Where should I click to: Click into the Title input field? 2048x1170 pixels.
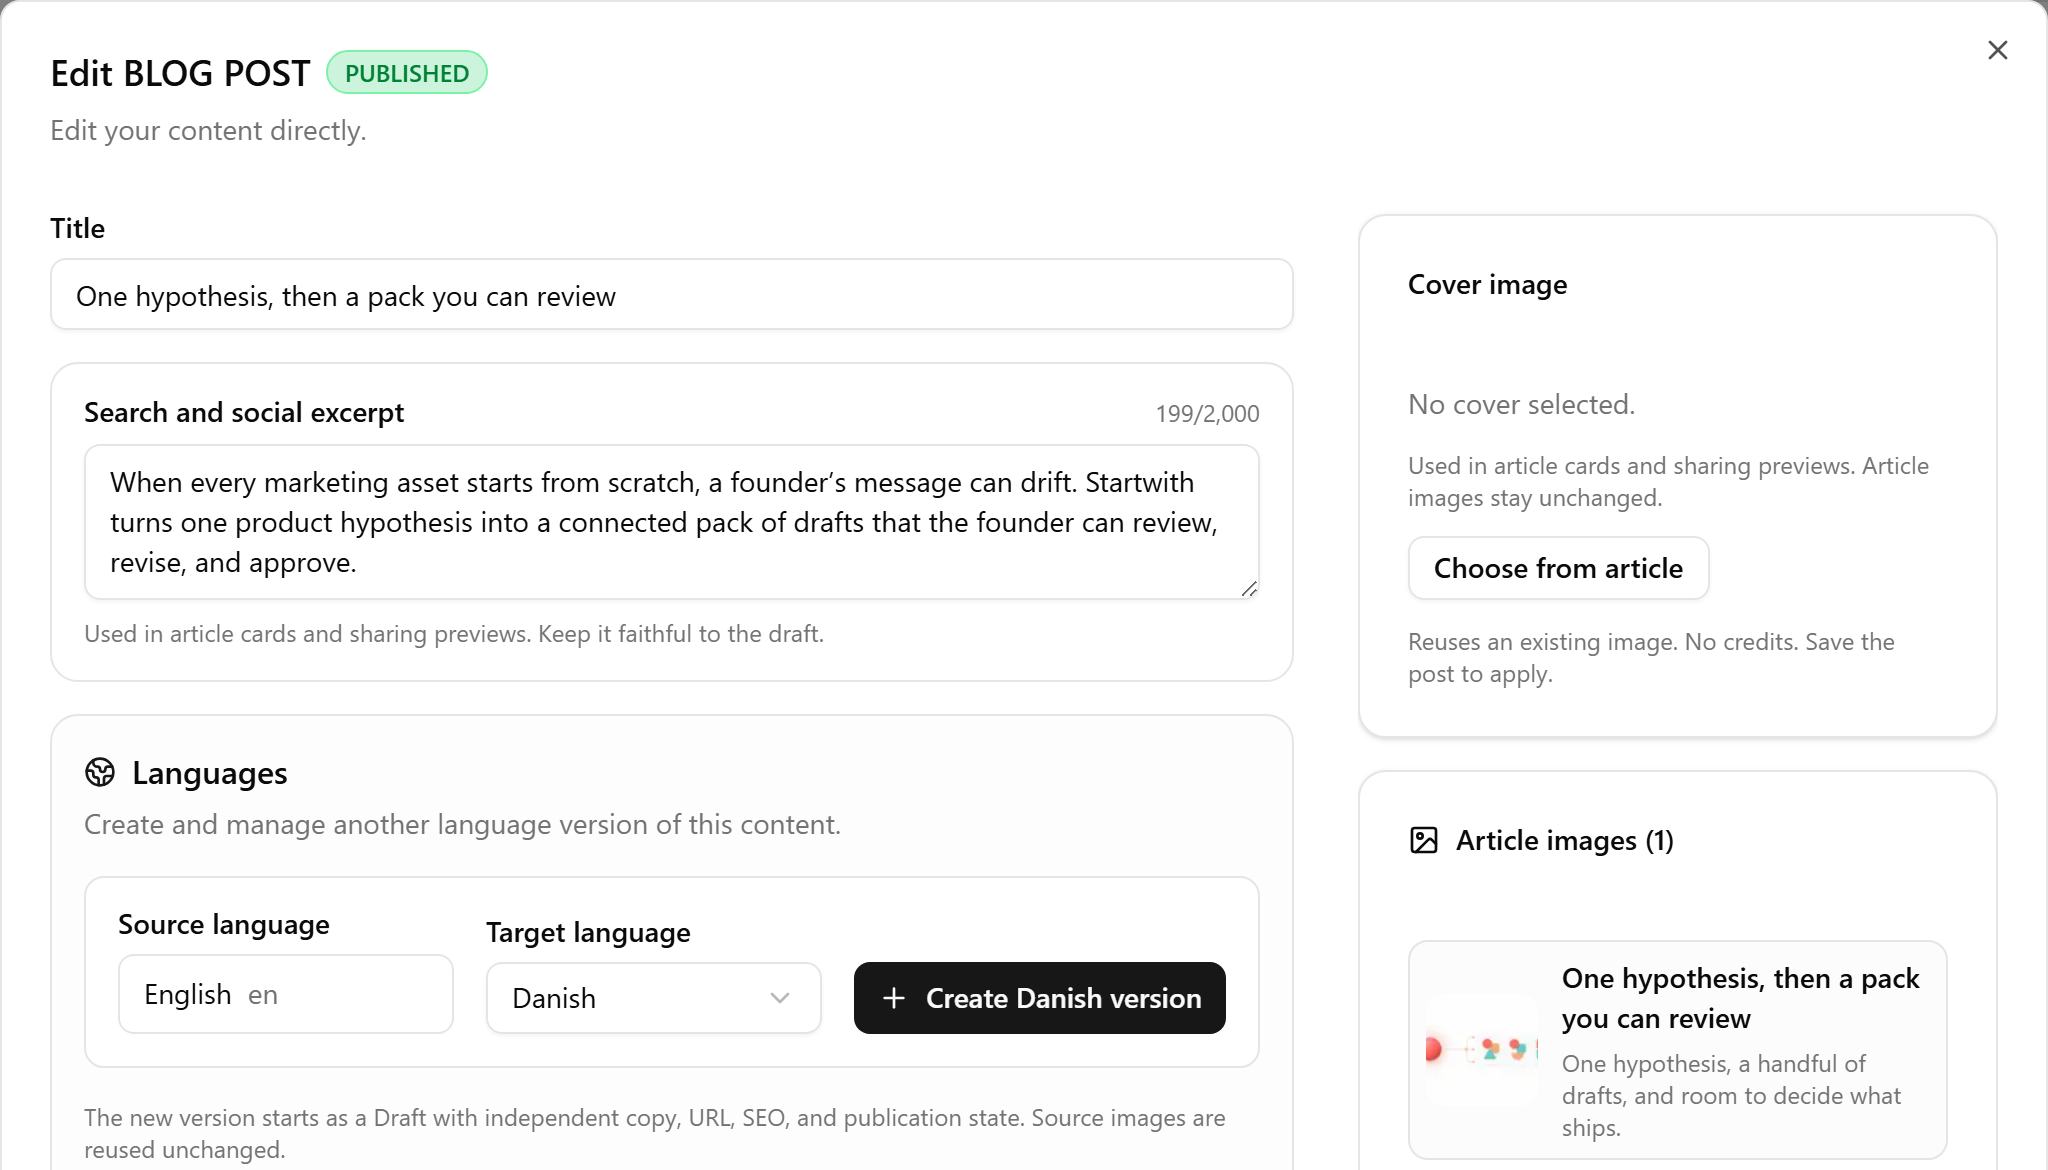point(672,295)
